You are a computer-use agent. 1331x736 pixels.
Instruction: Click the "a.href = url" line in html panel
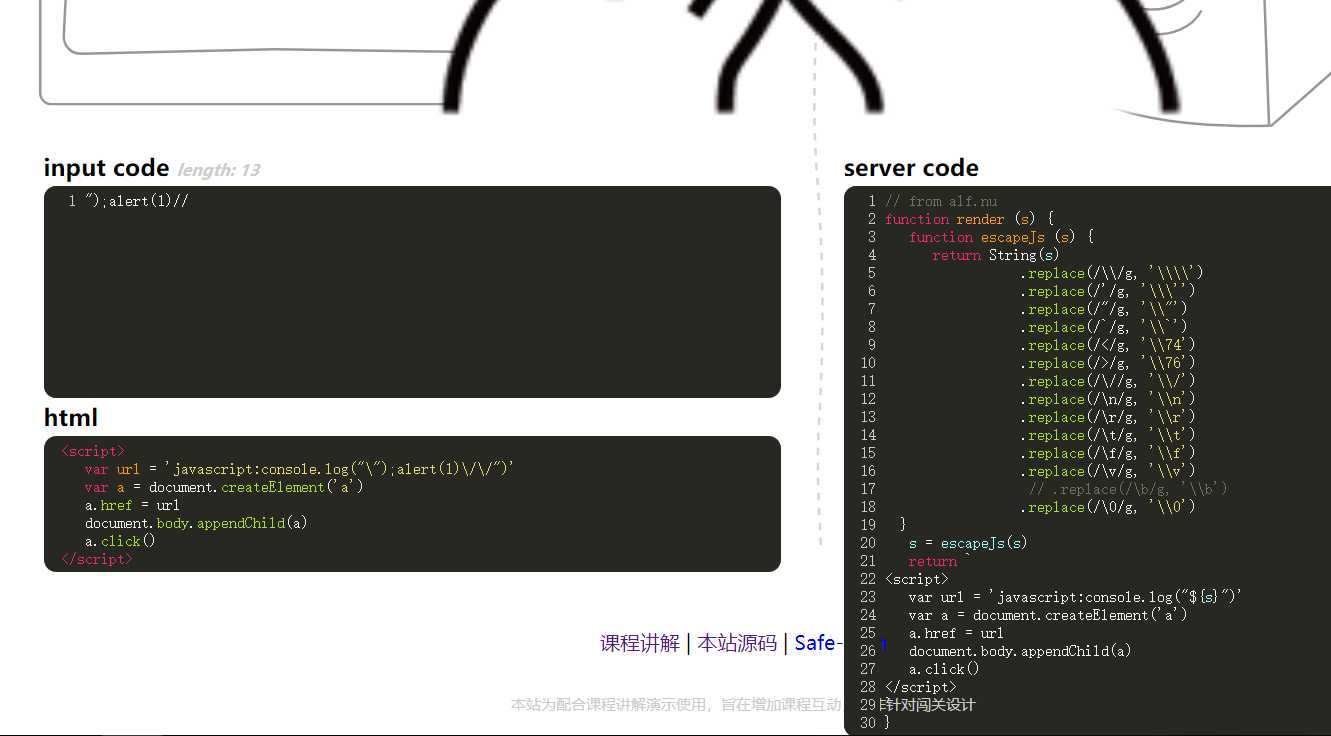132,505
